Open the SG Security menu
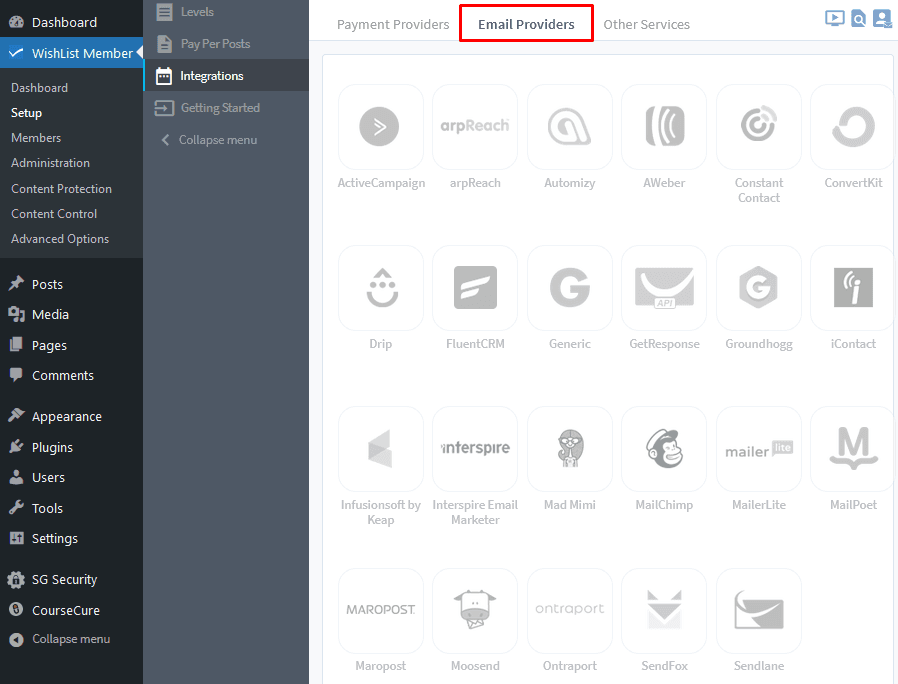This screenshot has height=684, width=898. tap(71, 580)
